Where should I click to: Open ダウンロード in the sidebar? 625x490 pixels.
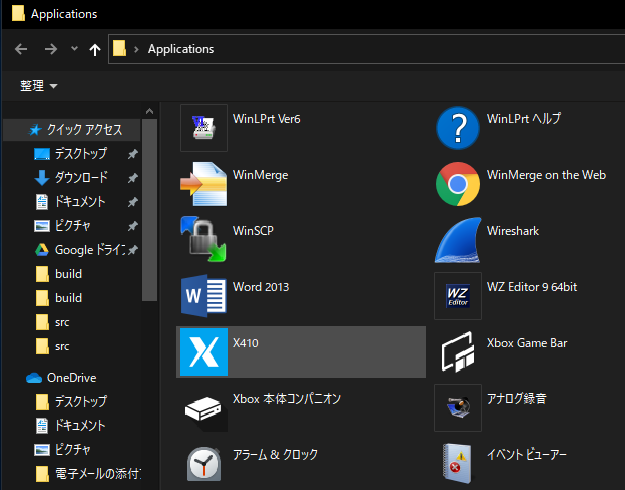[81, 178]
